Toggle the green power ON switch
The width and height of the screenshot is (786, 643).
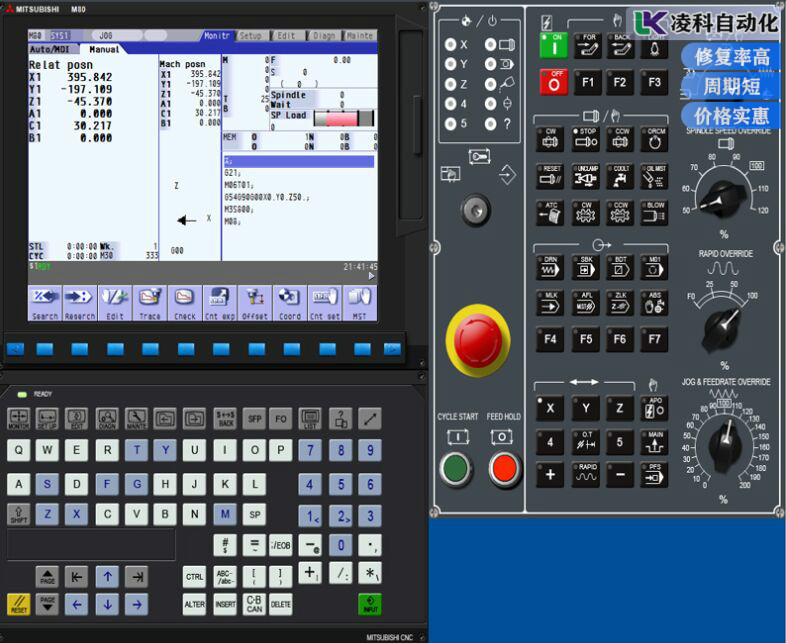553,46
